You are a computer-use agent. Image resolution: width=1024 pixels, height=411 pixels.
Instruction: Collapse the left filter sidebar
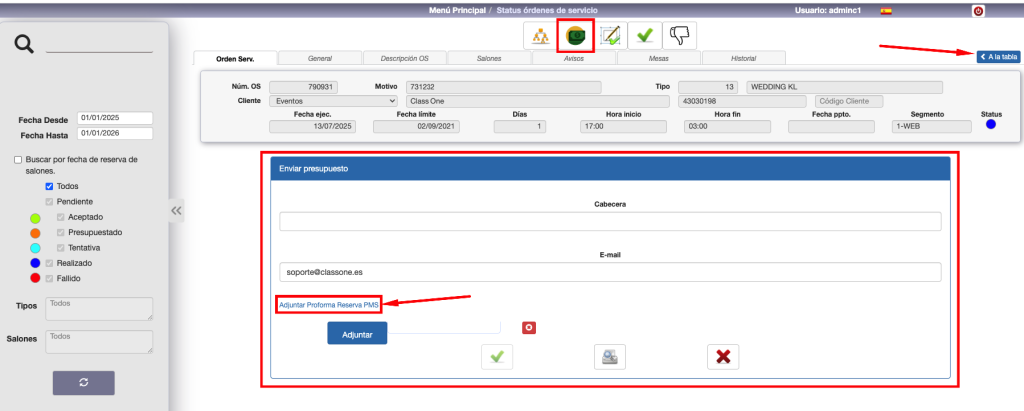pos(176,210)
